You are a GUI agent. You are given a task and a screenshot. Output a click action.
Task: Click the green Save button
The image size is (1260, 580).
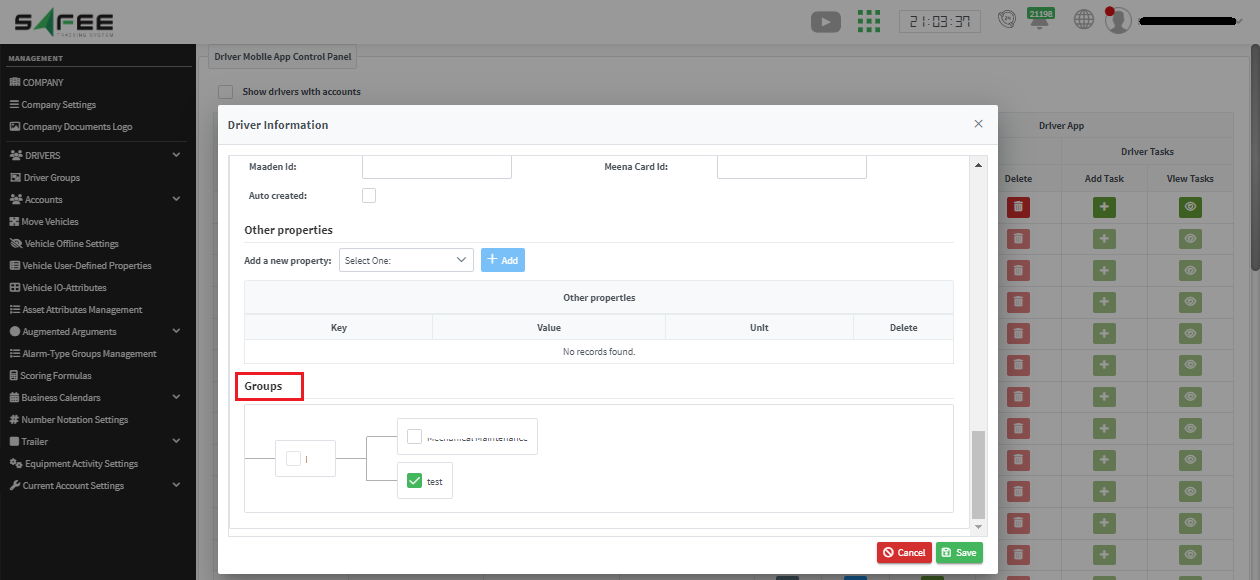pyautogui.click(x=959, y=553)
